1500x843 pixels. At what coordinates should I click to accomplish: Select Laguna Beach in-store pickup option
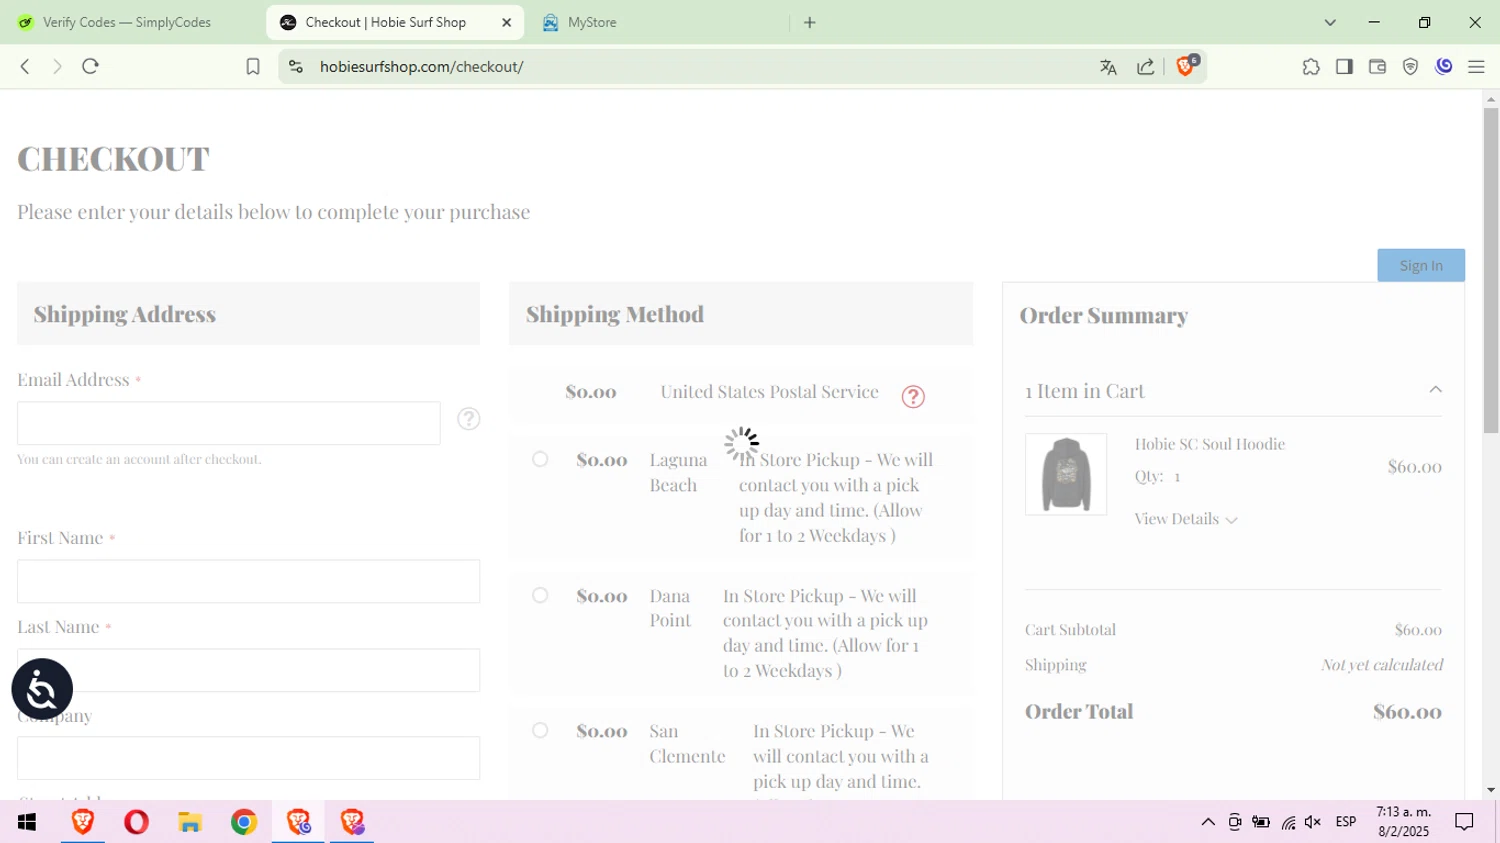click(x=540, y=459)
